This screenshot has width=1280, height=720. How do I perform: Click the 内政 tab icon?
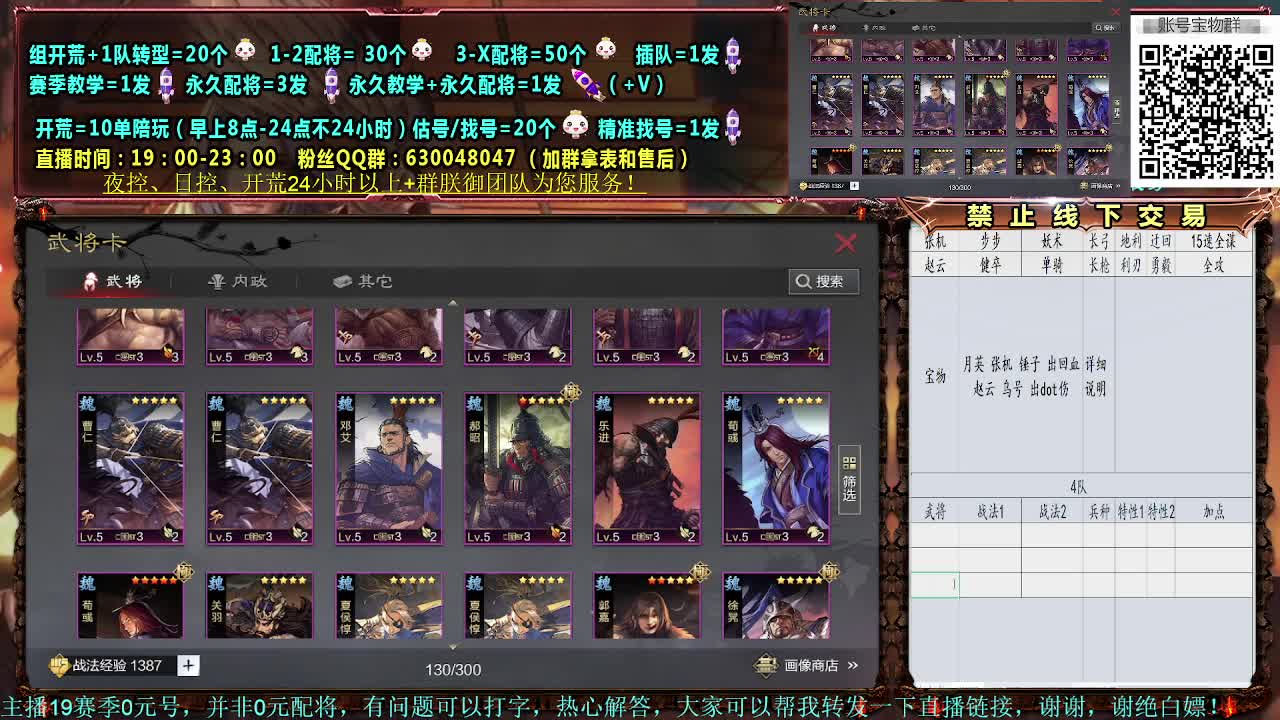point(216,281)
